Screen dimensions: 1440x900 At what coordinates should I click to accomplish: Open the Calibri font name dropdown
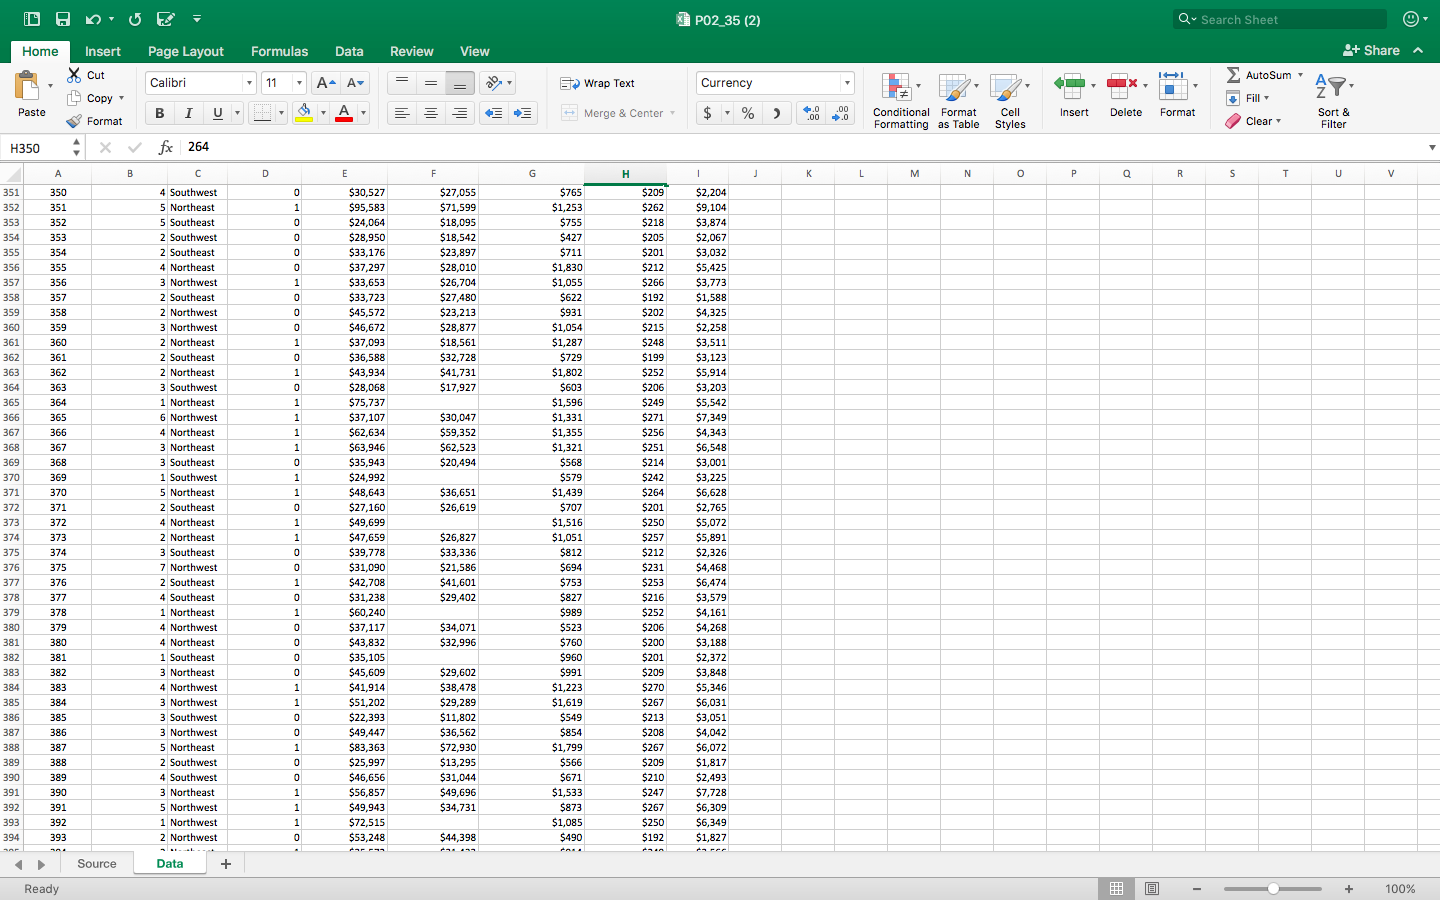click(249, 83)
